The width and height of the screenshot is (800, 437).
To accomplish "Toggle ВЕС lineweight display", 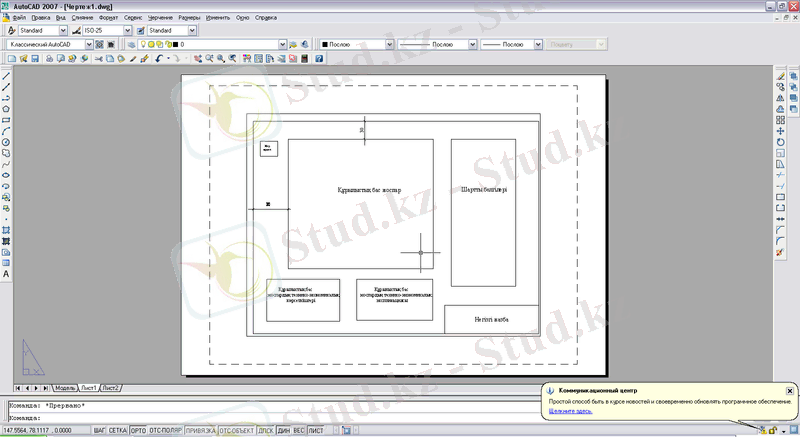I will click(x=299, y=431).
